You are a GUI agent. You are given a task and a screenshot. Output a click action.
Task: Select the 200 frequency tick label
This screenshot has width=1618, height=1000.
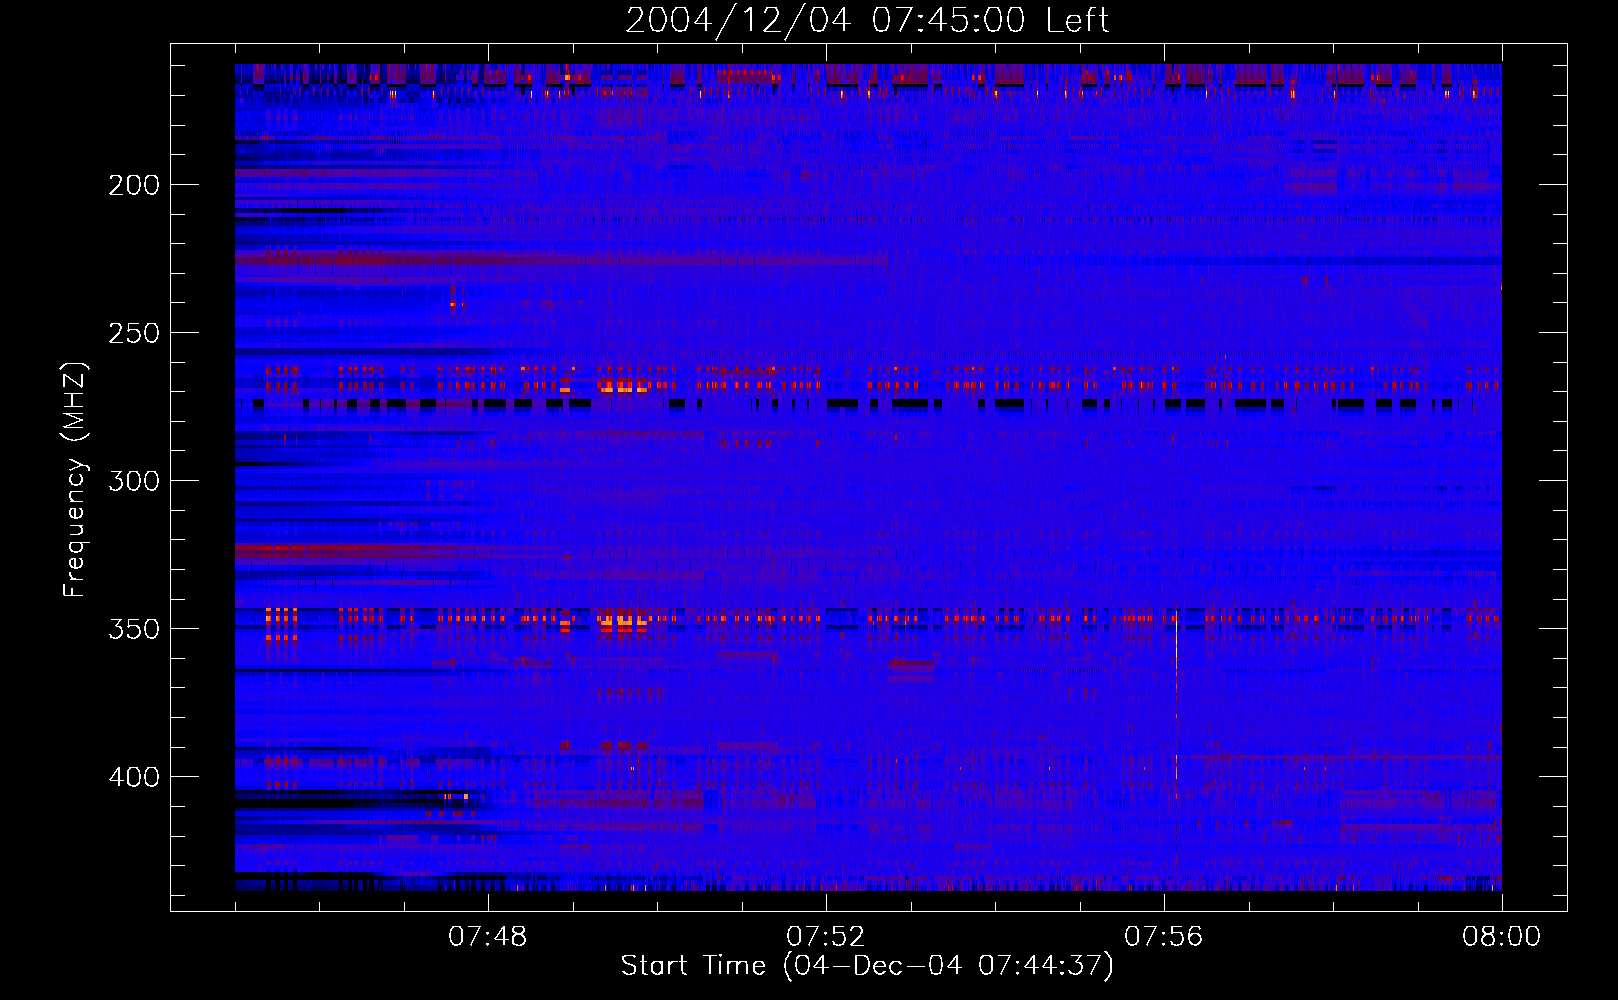coord(134,185)
